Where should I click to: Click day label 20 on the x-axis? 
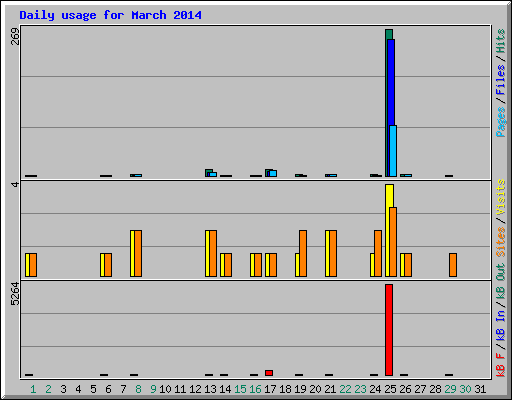point(315,389)
